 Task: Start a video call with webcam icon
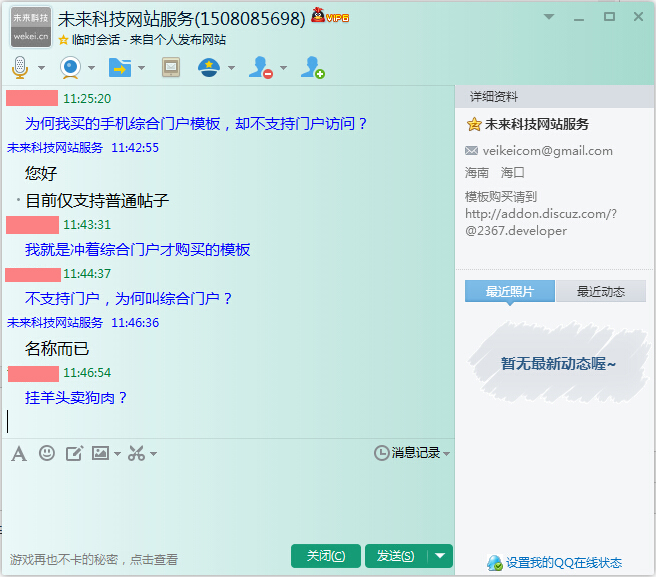point(70,67)
